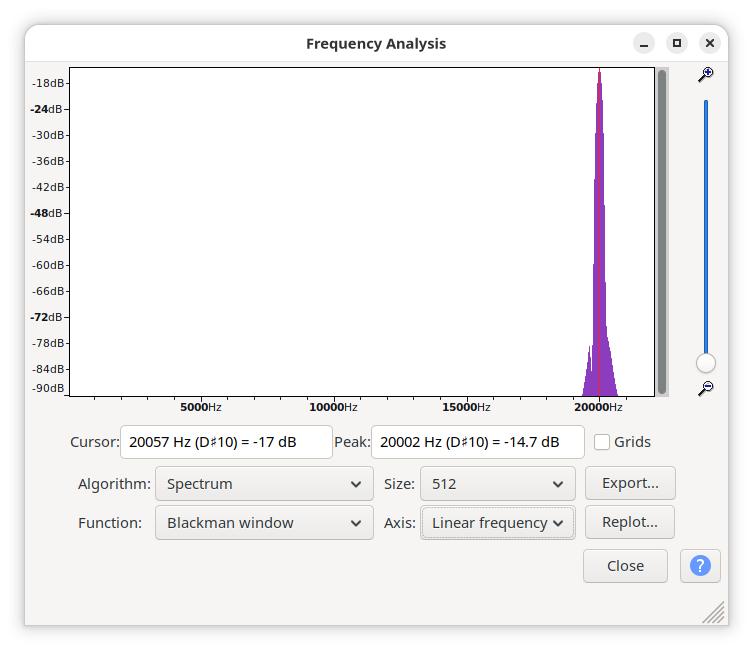Viewport: 753px width, 650px height.
Task: Click the zoom out magnifier icon
Action: 706,388
